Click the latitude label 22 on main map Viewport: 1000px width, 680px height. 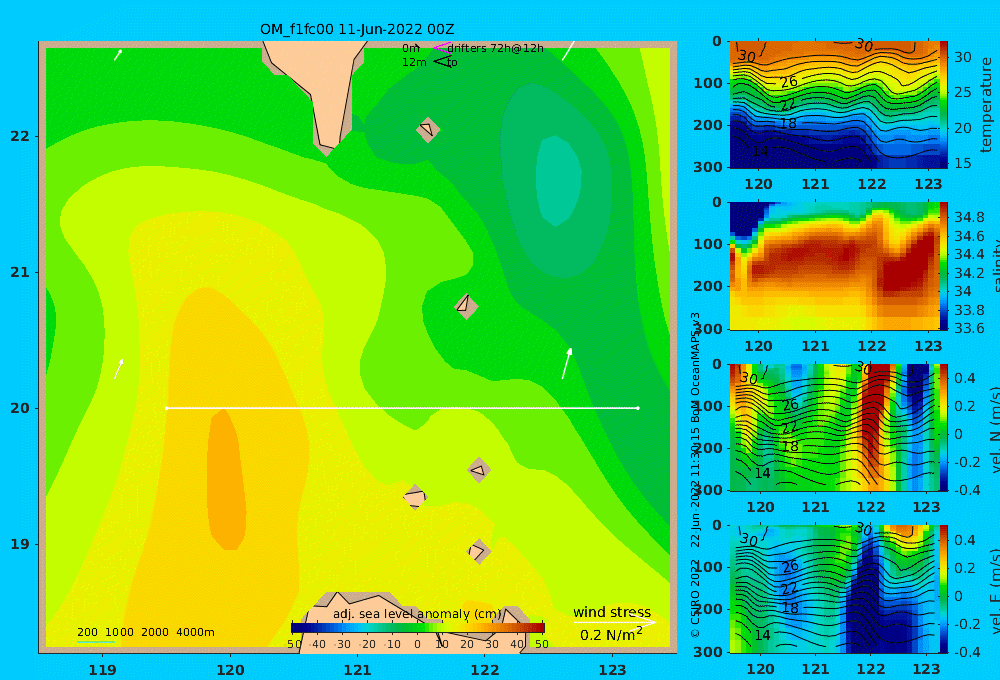point(20,136)
